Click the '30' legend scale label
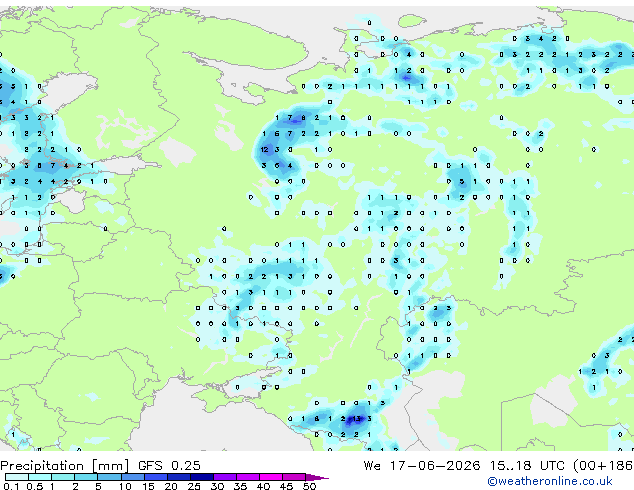This screenshot has height=490, width=634. (x=217, y=486)
